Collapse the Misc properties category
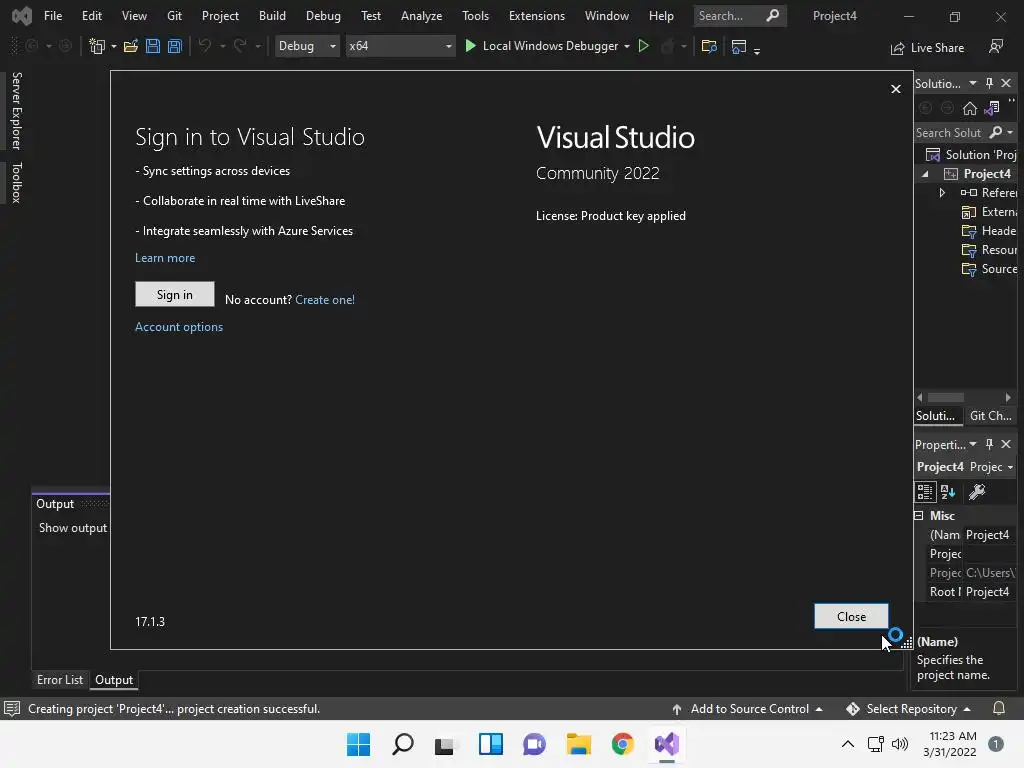This screenshot has height=768, width=1024. (x=919, y=515)
